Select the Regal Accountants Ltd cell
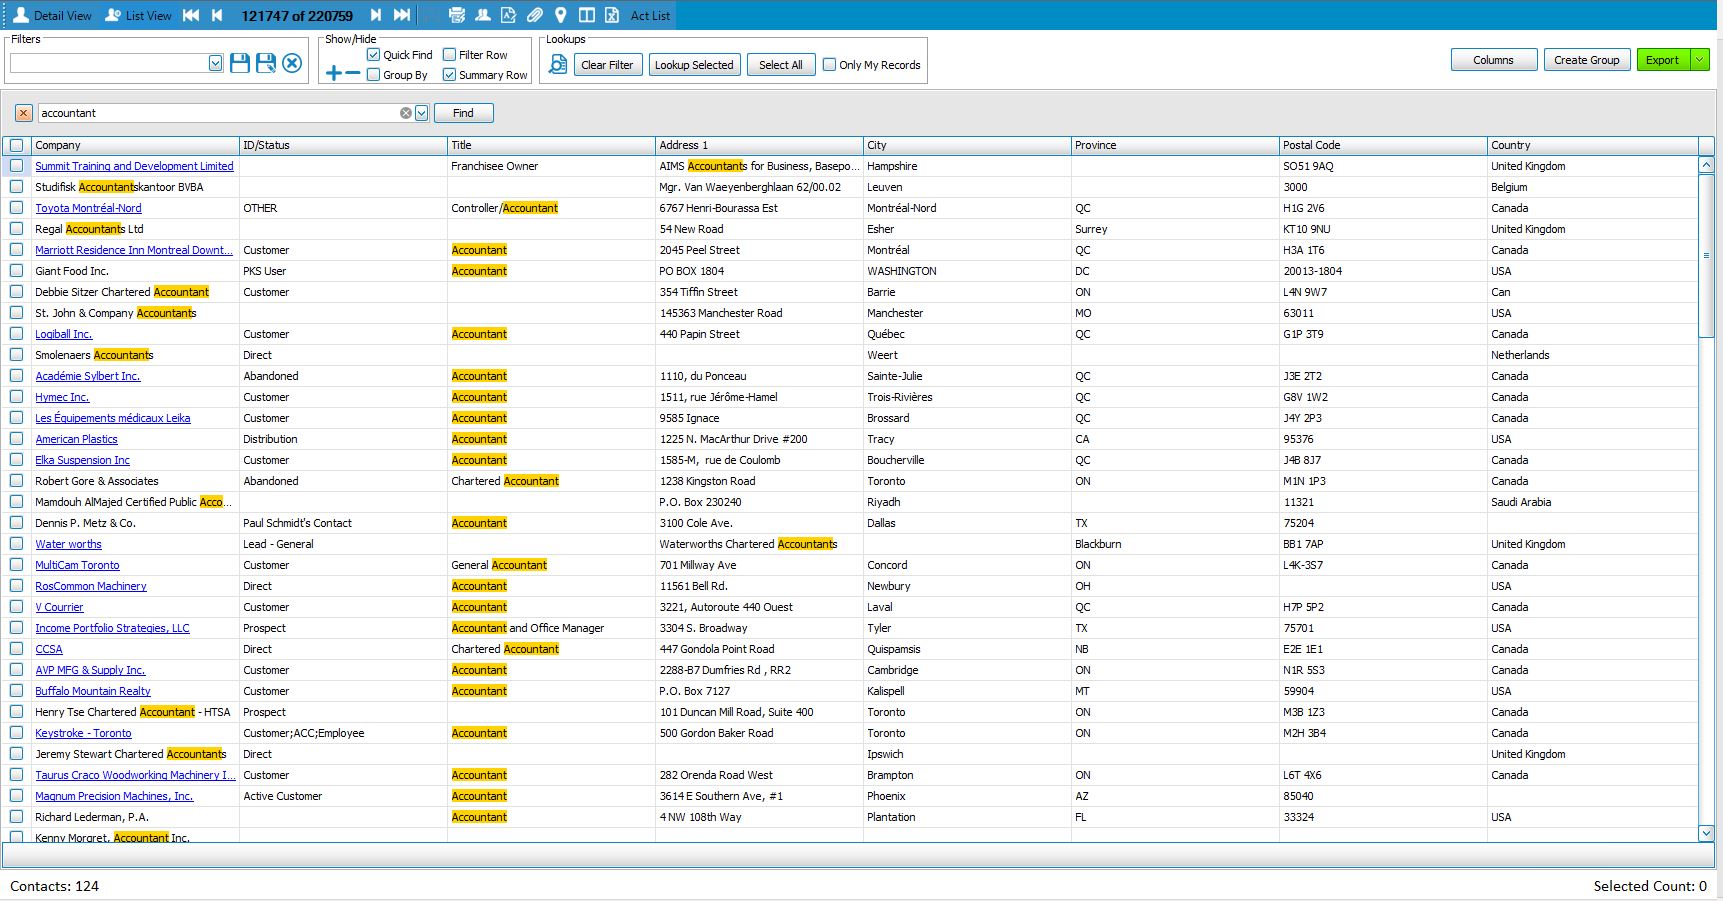This screenshot has width=1723, height=901. point(135,229)
